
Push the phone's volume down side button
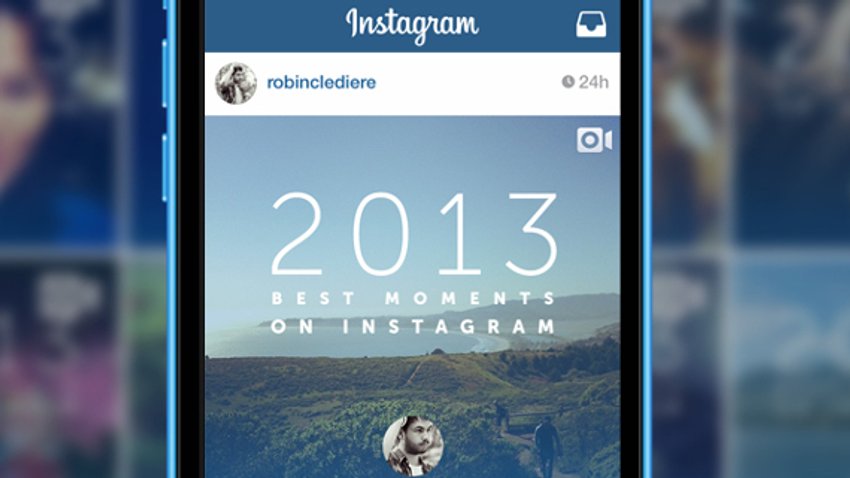tap(164, 168)
